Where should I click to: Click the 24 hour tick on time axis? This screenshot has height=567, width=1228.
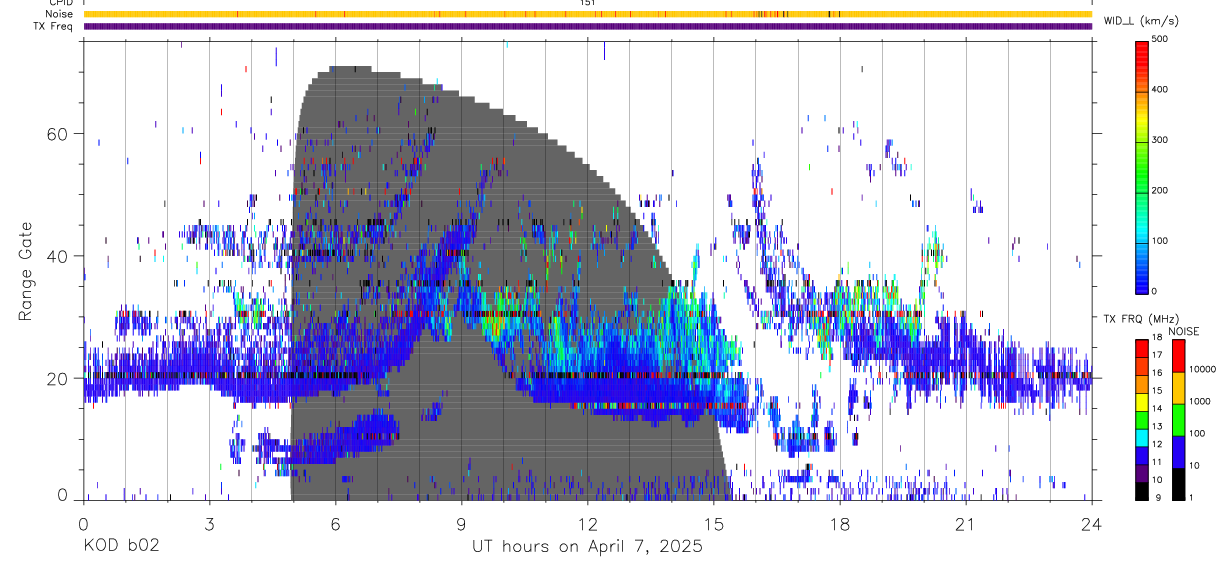pos(1092,523)
